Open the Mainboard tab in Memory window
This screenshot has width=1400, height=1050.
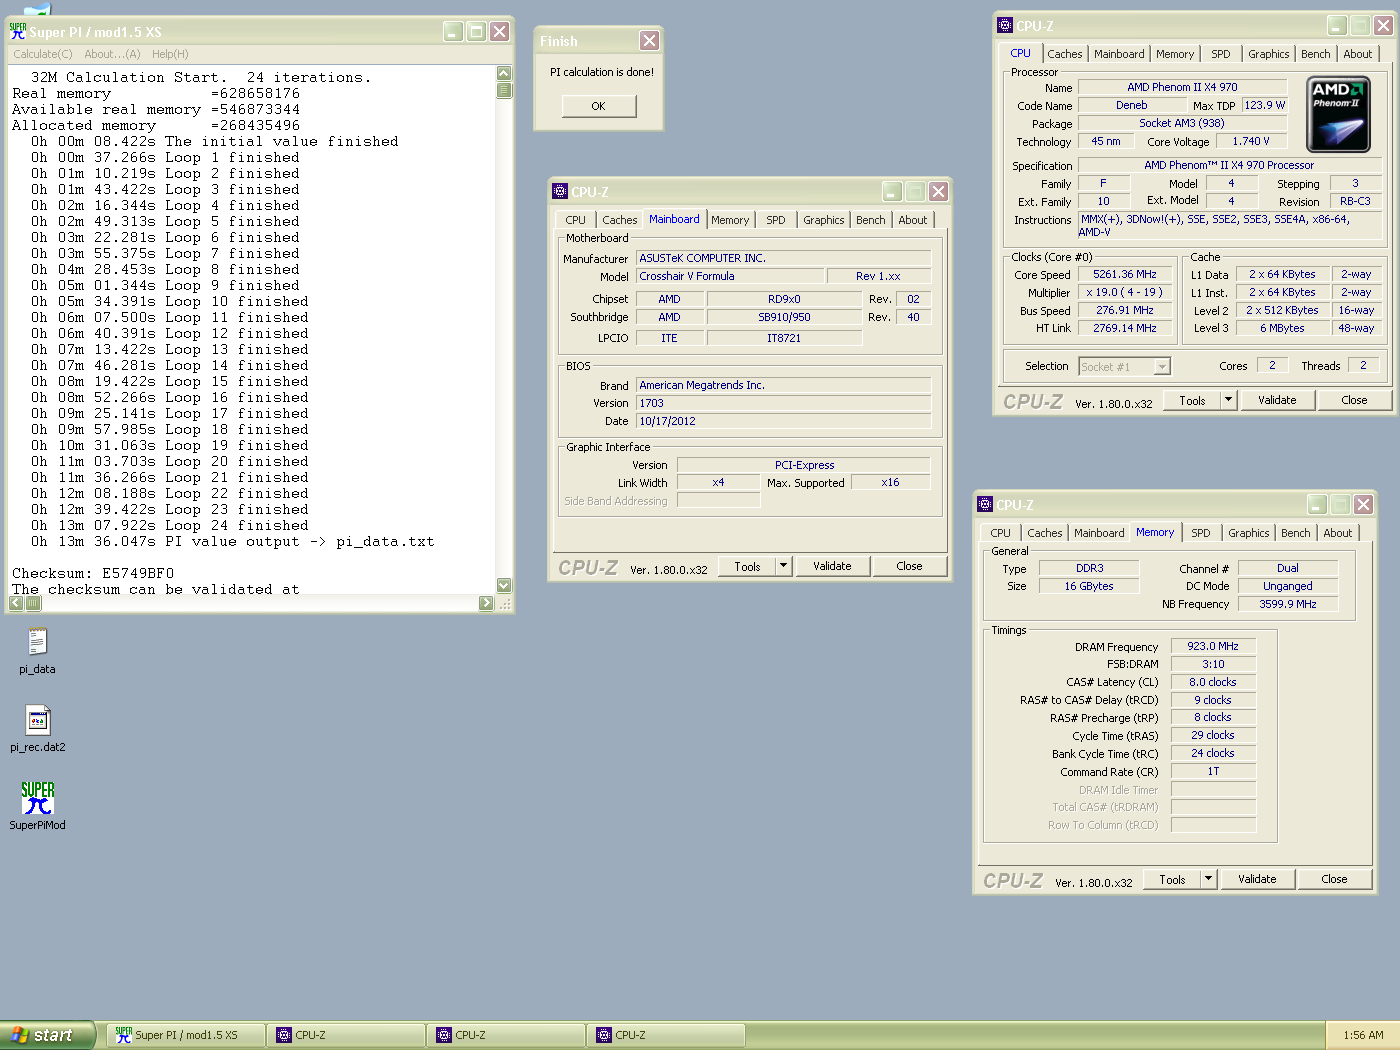(1099, 533)
